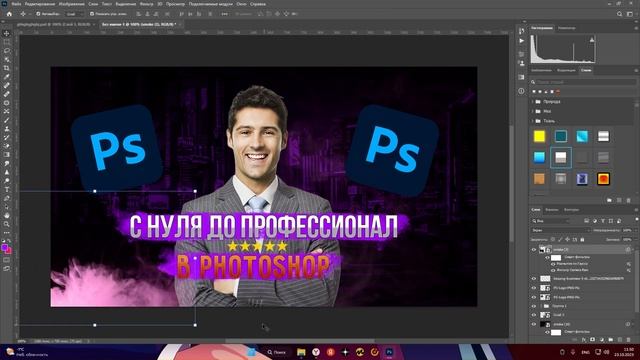Select the Rectangular Marquee tool
640x360 pixels.
tap(7, 42)
